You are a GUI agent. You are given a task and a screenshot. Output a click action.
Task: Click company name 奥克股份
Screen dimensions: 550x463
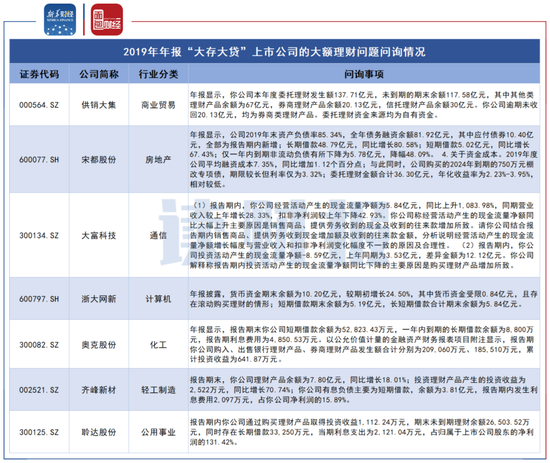pyautogui.click(x=99, y=345)
